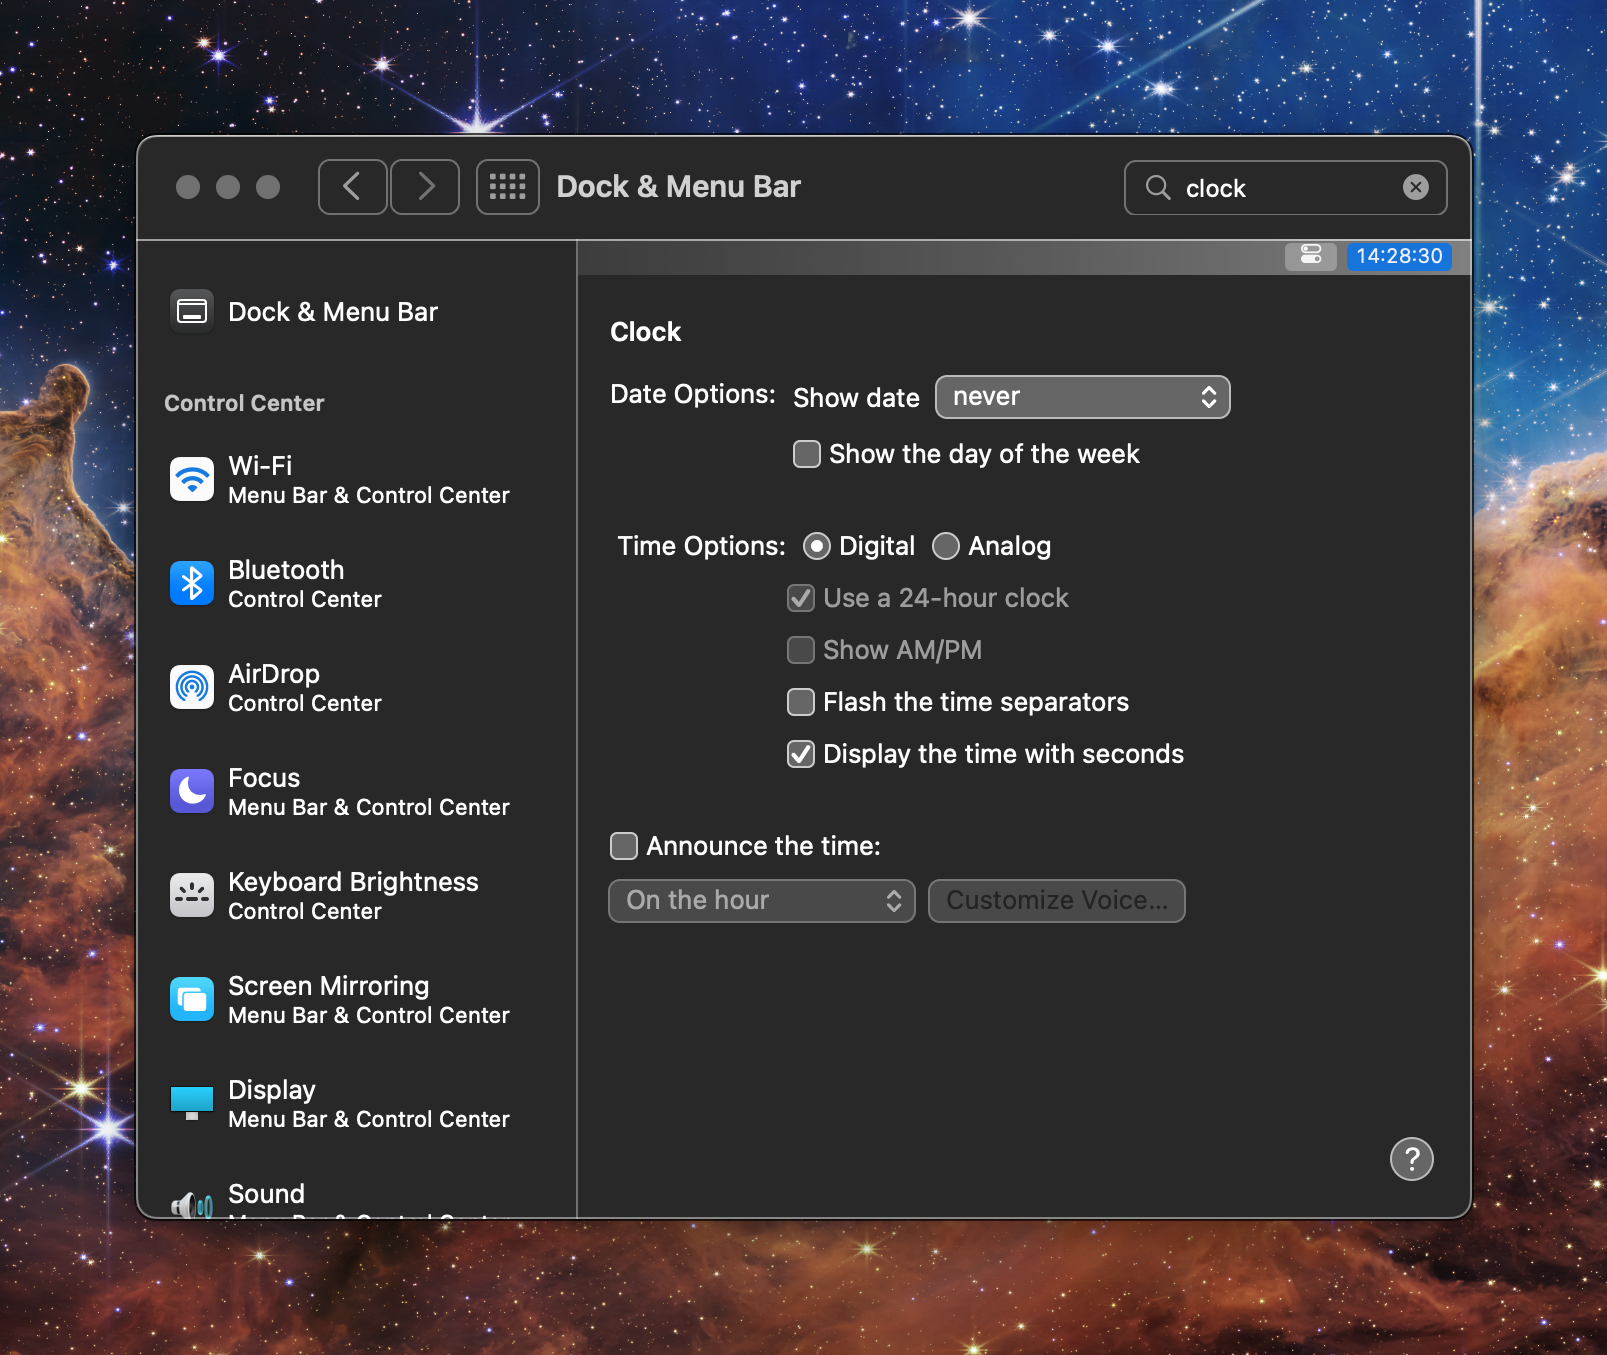Expand the On the hour dropdown
The width and height of the screenshot is (1607, 1355).
click(x=762, y=901)
